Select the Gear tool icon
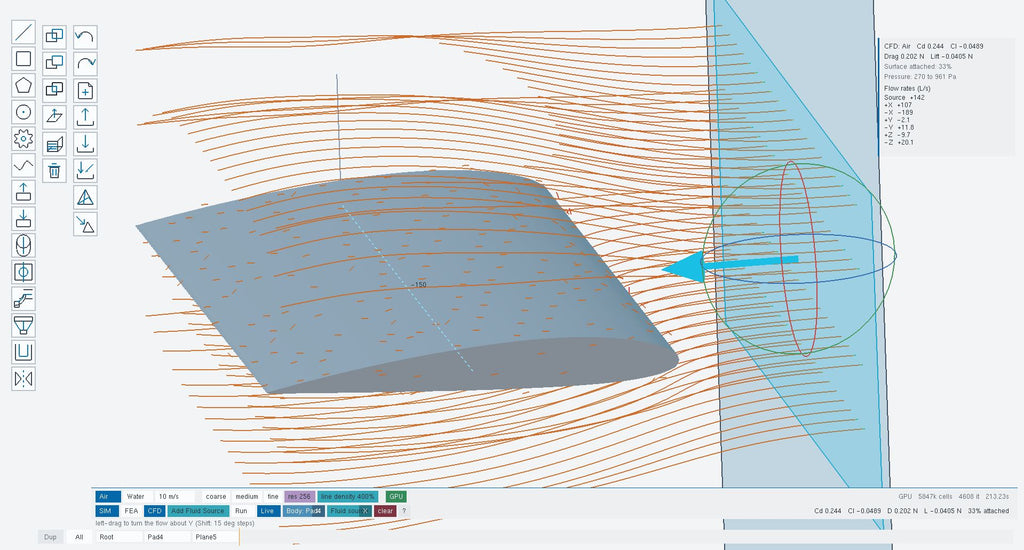Viewport: 1024px width, 550px height. 24,138
